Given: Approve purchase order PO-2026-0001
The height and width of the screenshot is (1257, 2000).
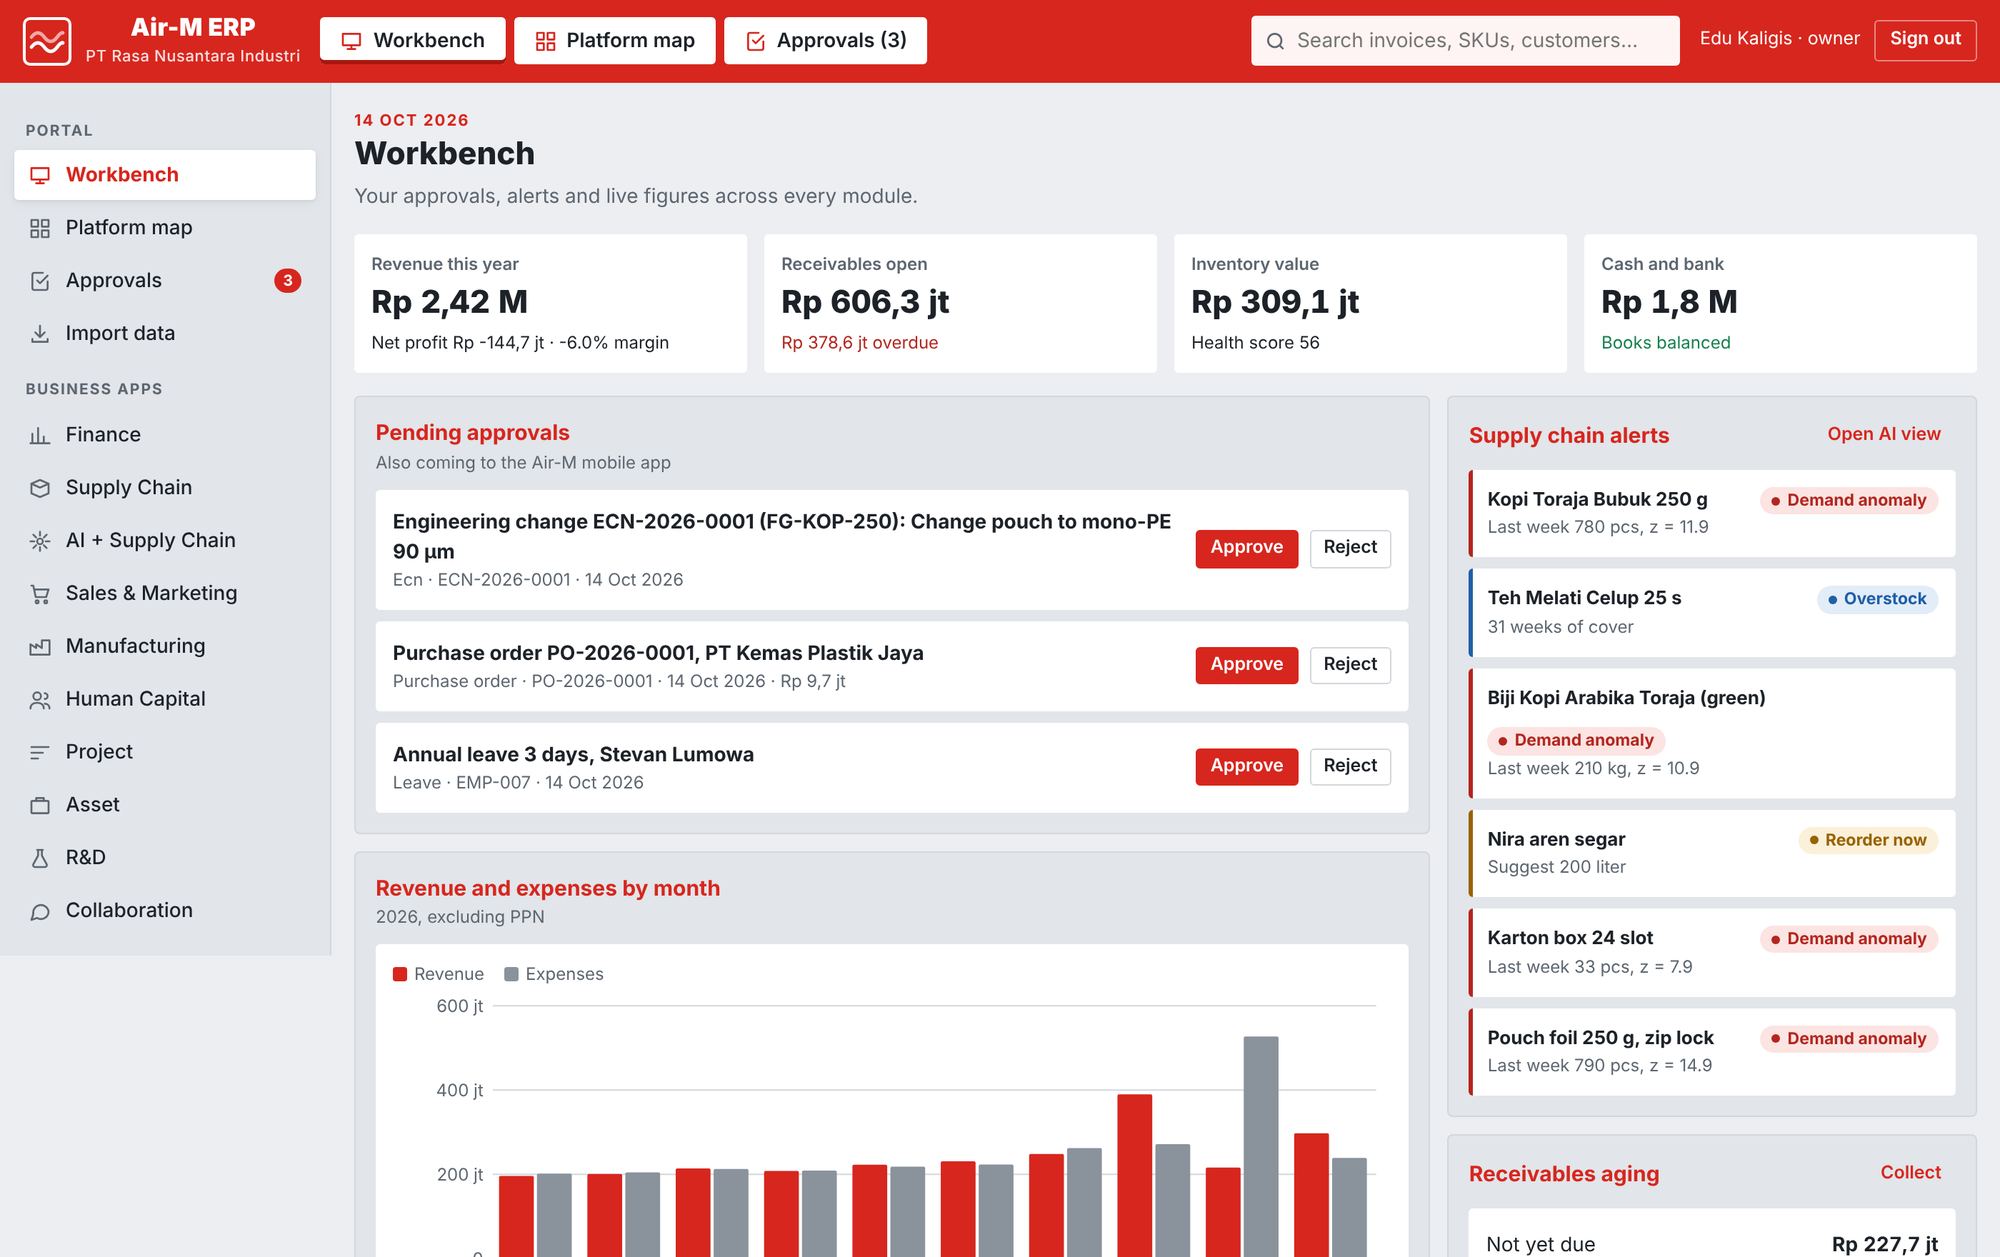Looking at the screenshot, I should (x=1246, y=665).
